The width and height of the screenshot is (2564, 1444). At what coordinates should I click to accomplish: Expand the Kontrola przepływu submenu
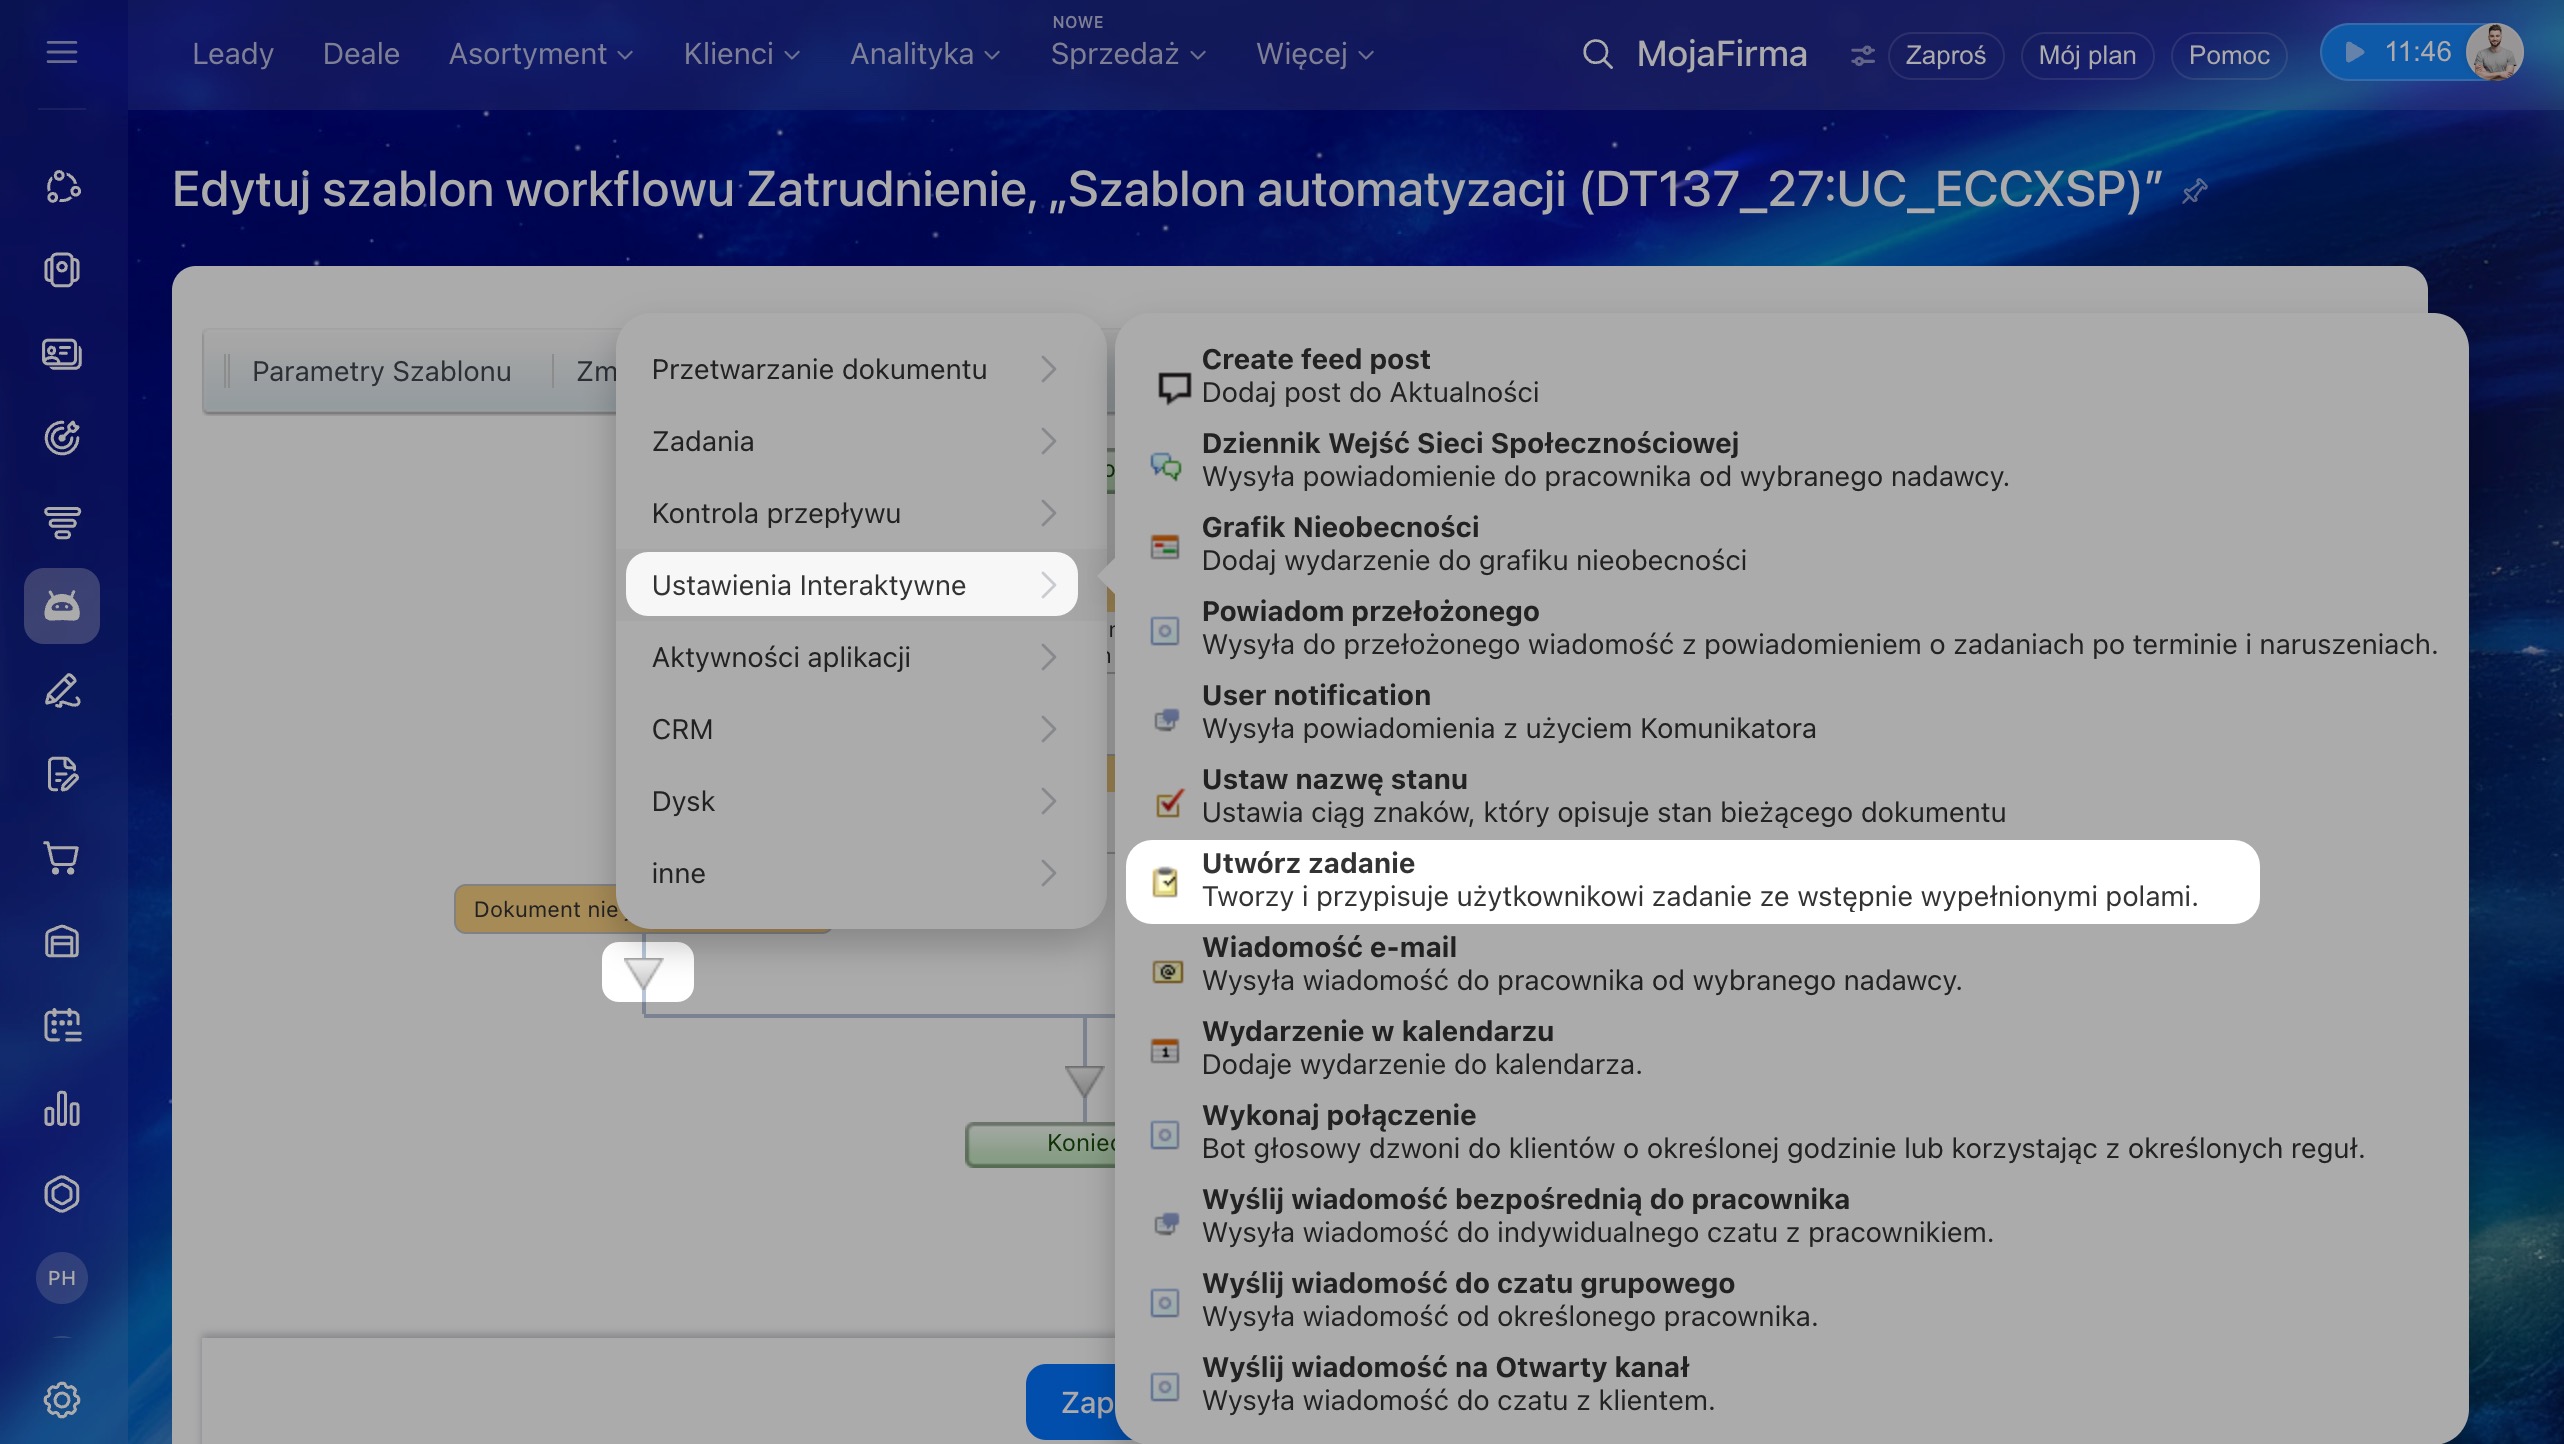click(852, 513)
